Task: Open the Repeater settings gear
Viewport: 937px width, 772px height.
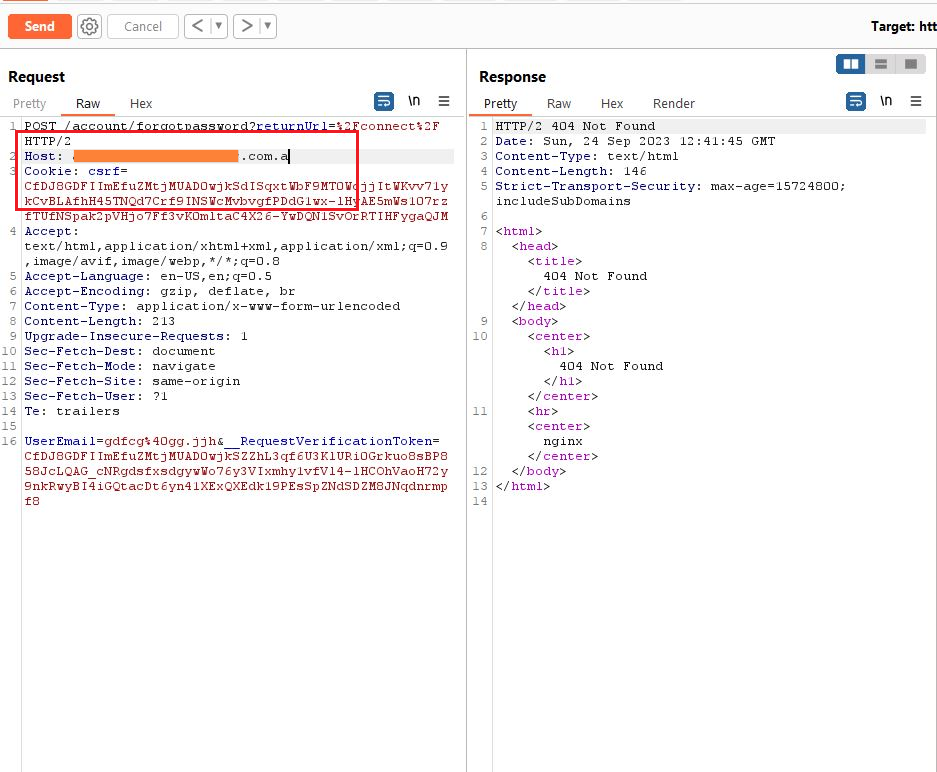Action: (89, 27)
